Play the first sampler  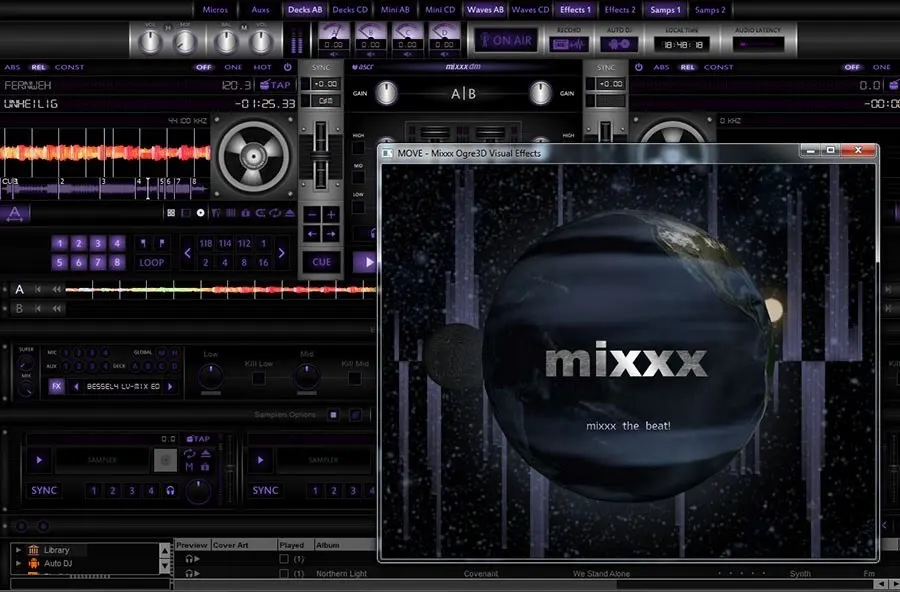pyautogui.click(x=39, y=460)
